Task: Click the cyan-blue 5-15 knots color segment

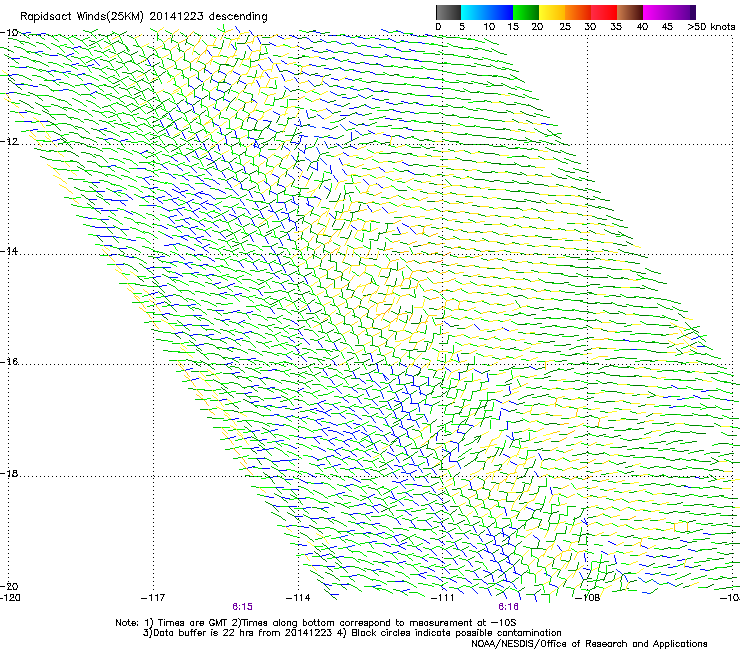Action: 487,12
